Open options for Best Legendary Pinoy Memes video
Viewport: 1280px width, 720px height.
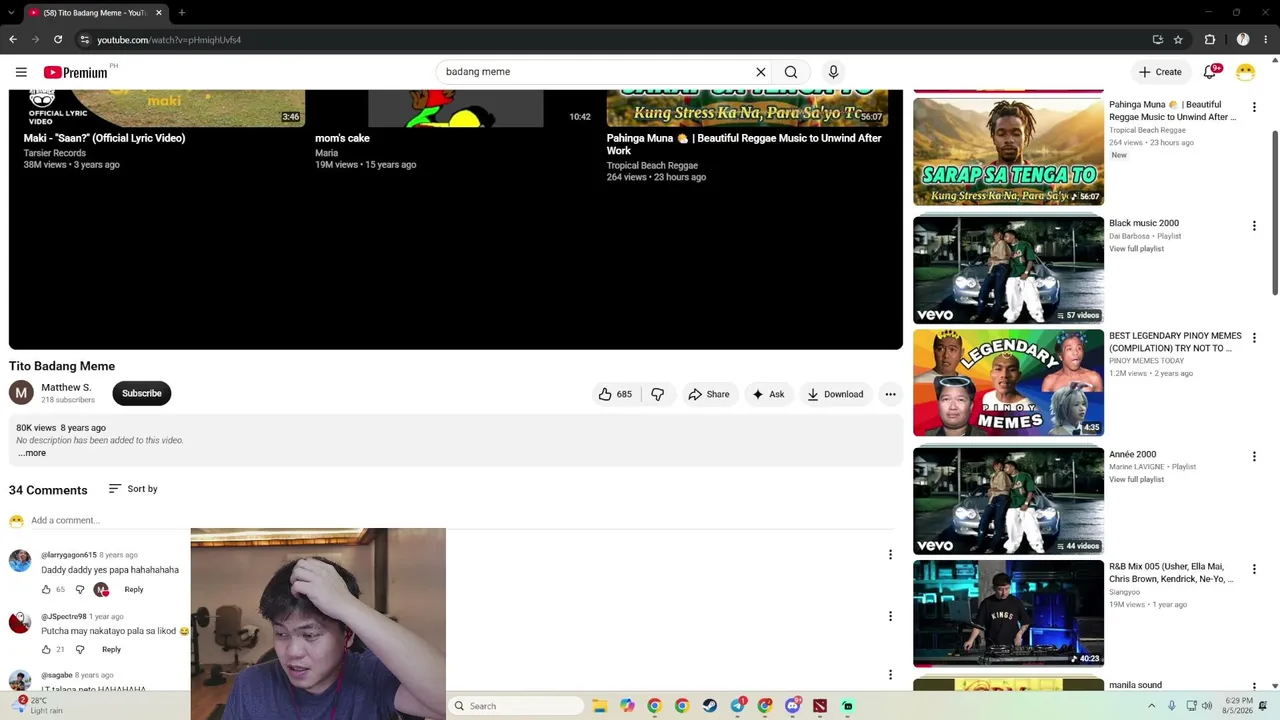pos(1254,338)
